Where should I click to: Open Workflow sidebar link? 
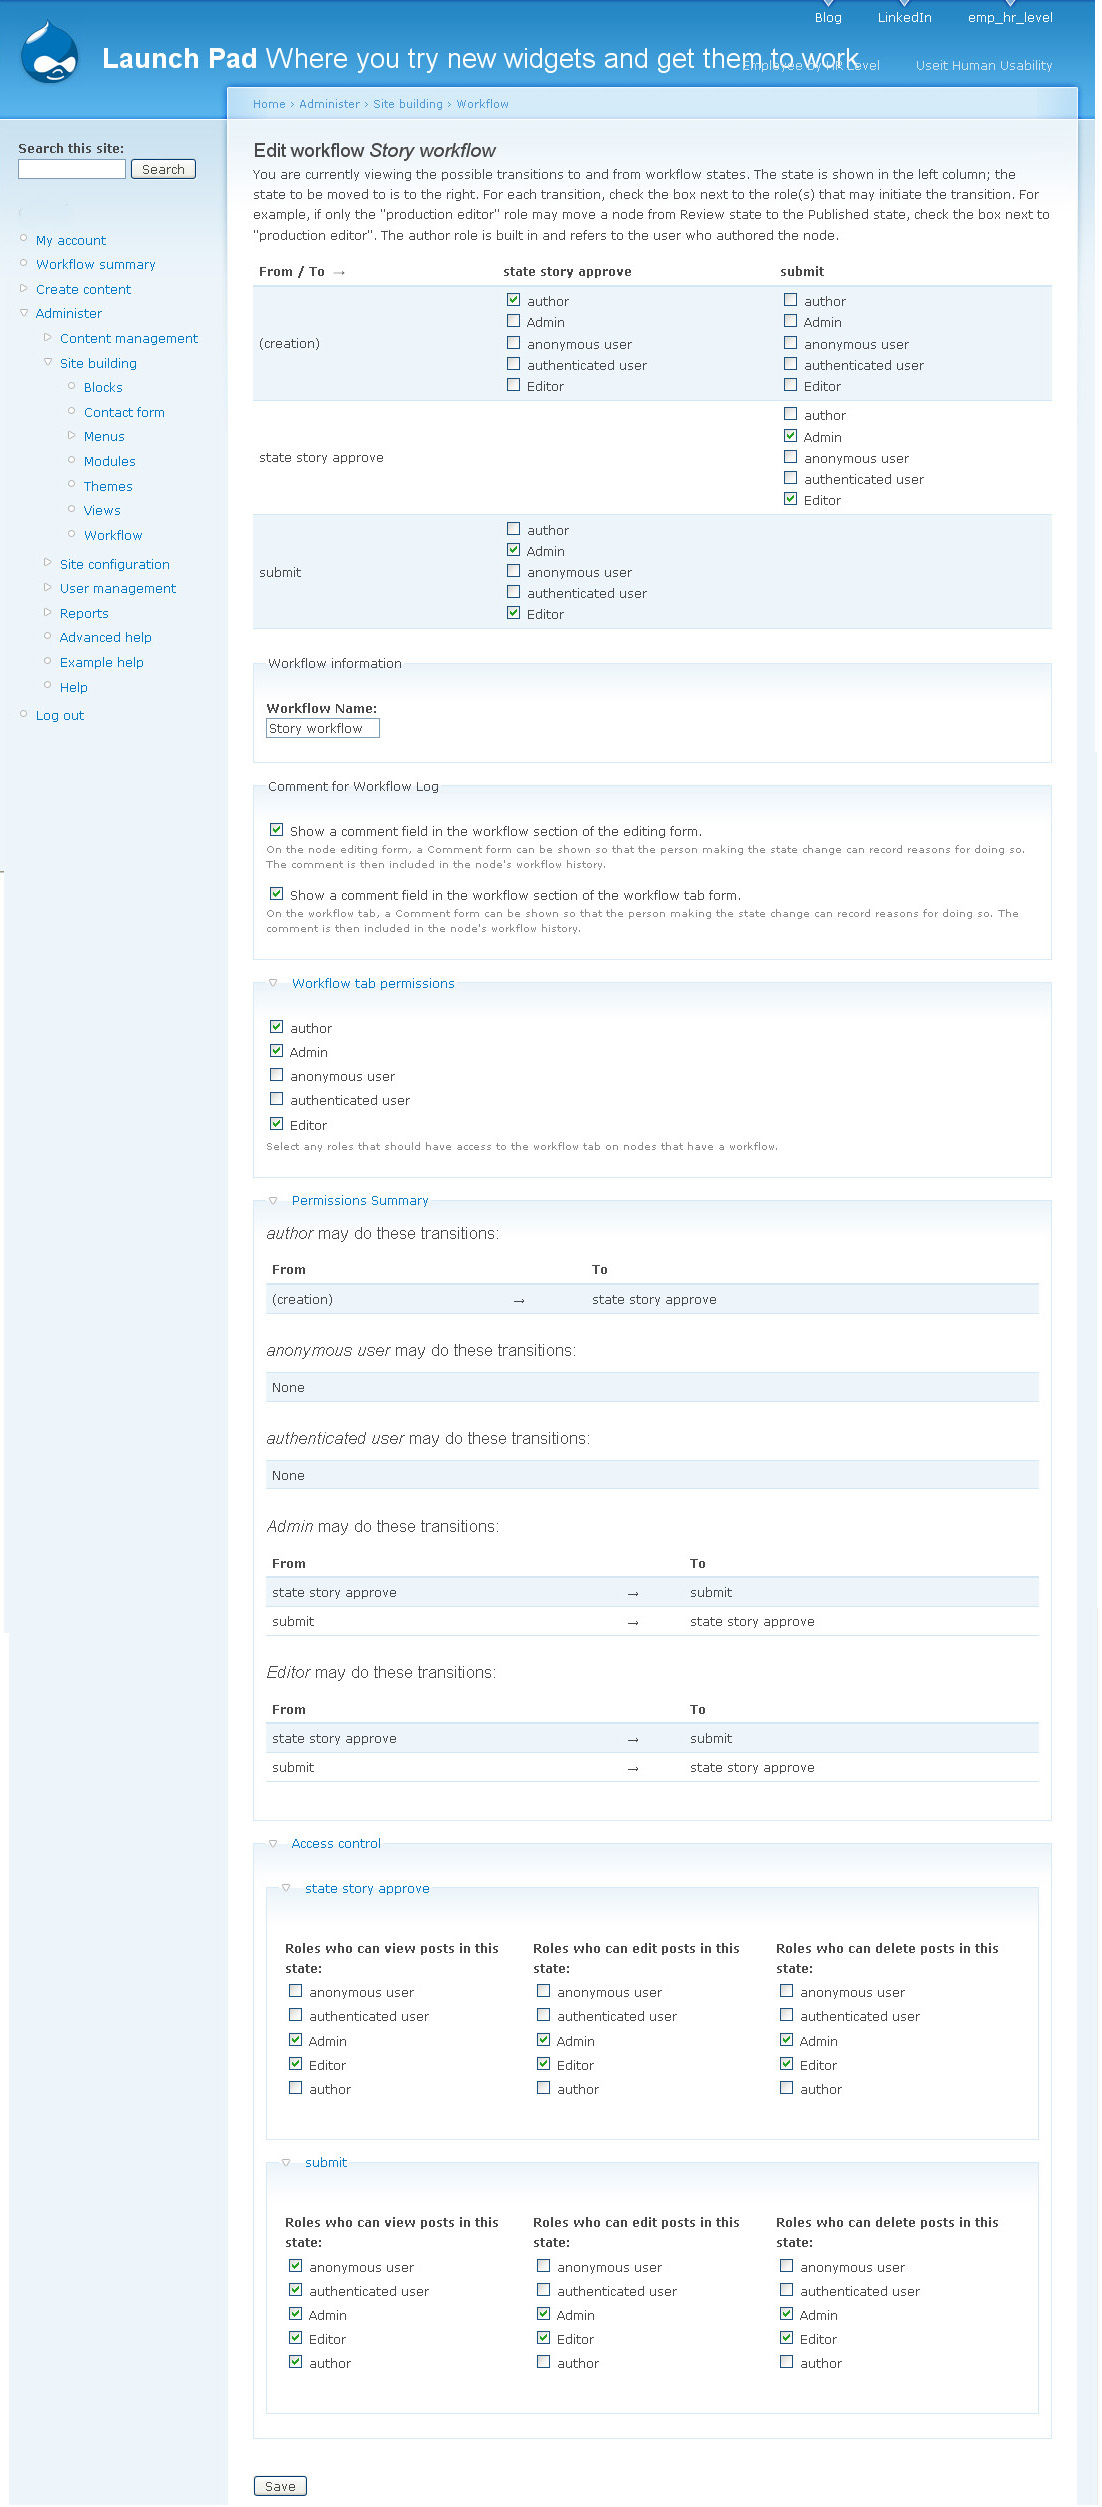(x=113, y=536)
